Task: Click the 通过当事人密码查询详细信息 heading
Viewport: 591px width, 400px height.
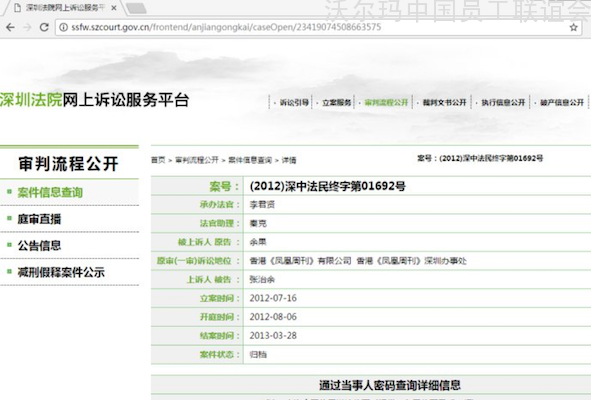Action: click(390, 385)
